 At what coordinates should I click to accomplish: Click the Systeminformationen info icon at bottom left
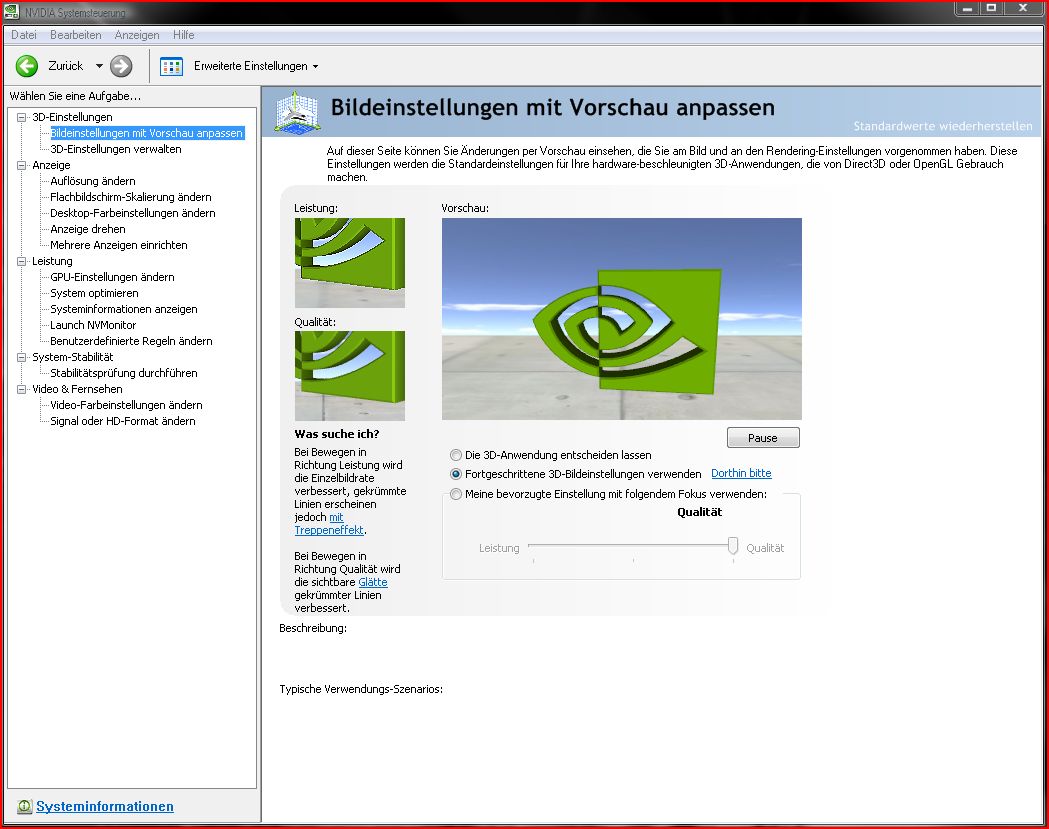25,806
